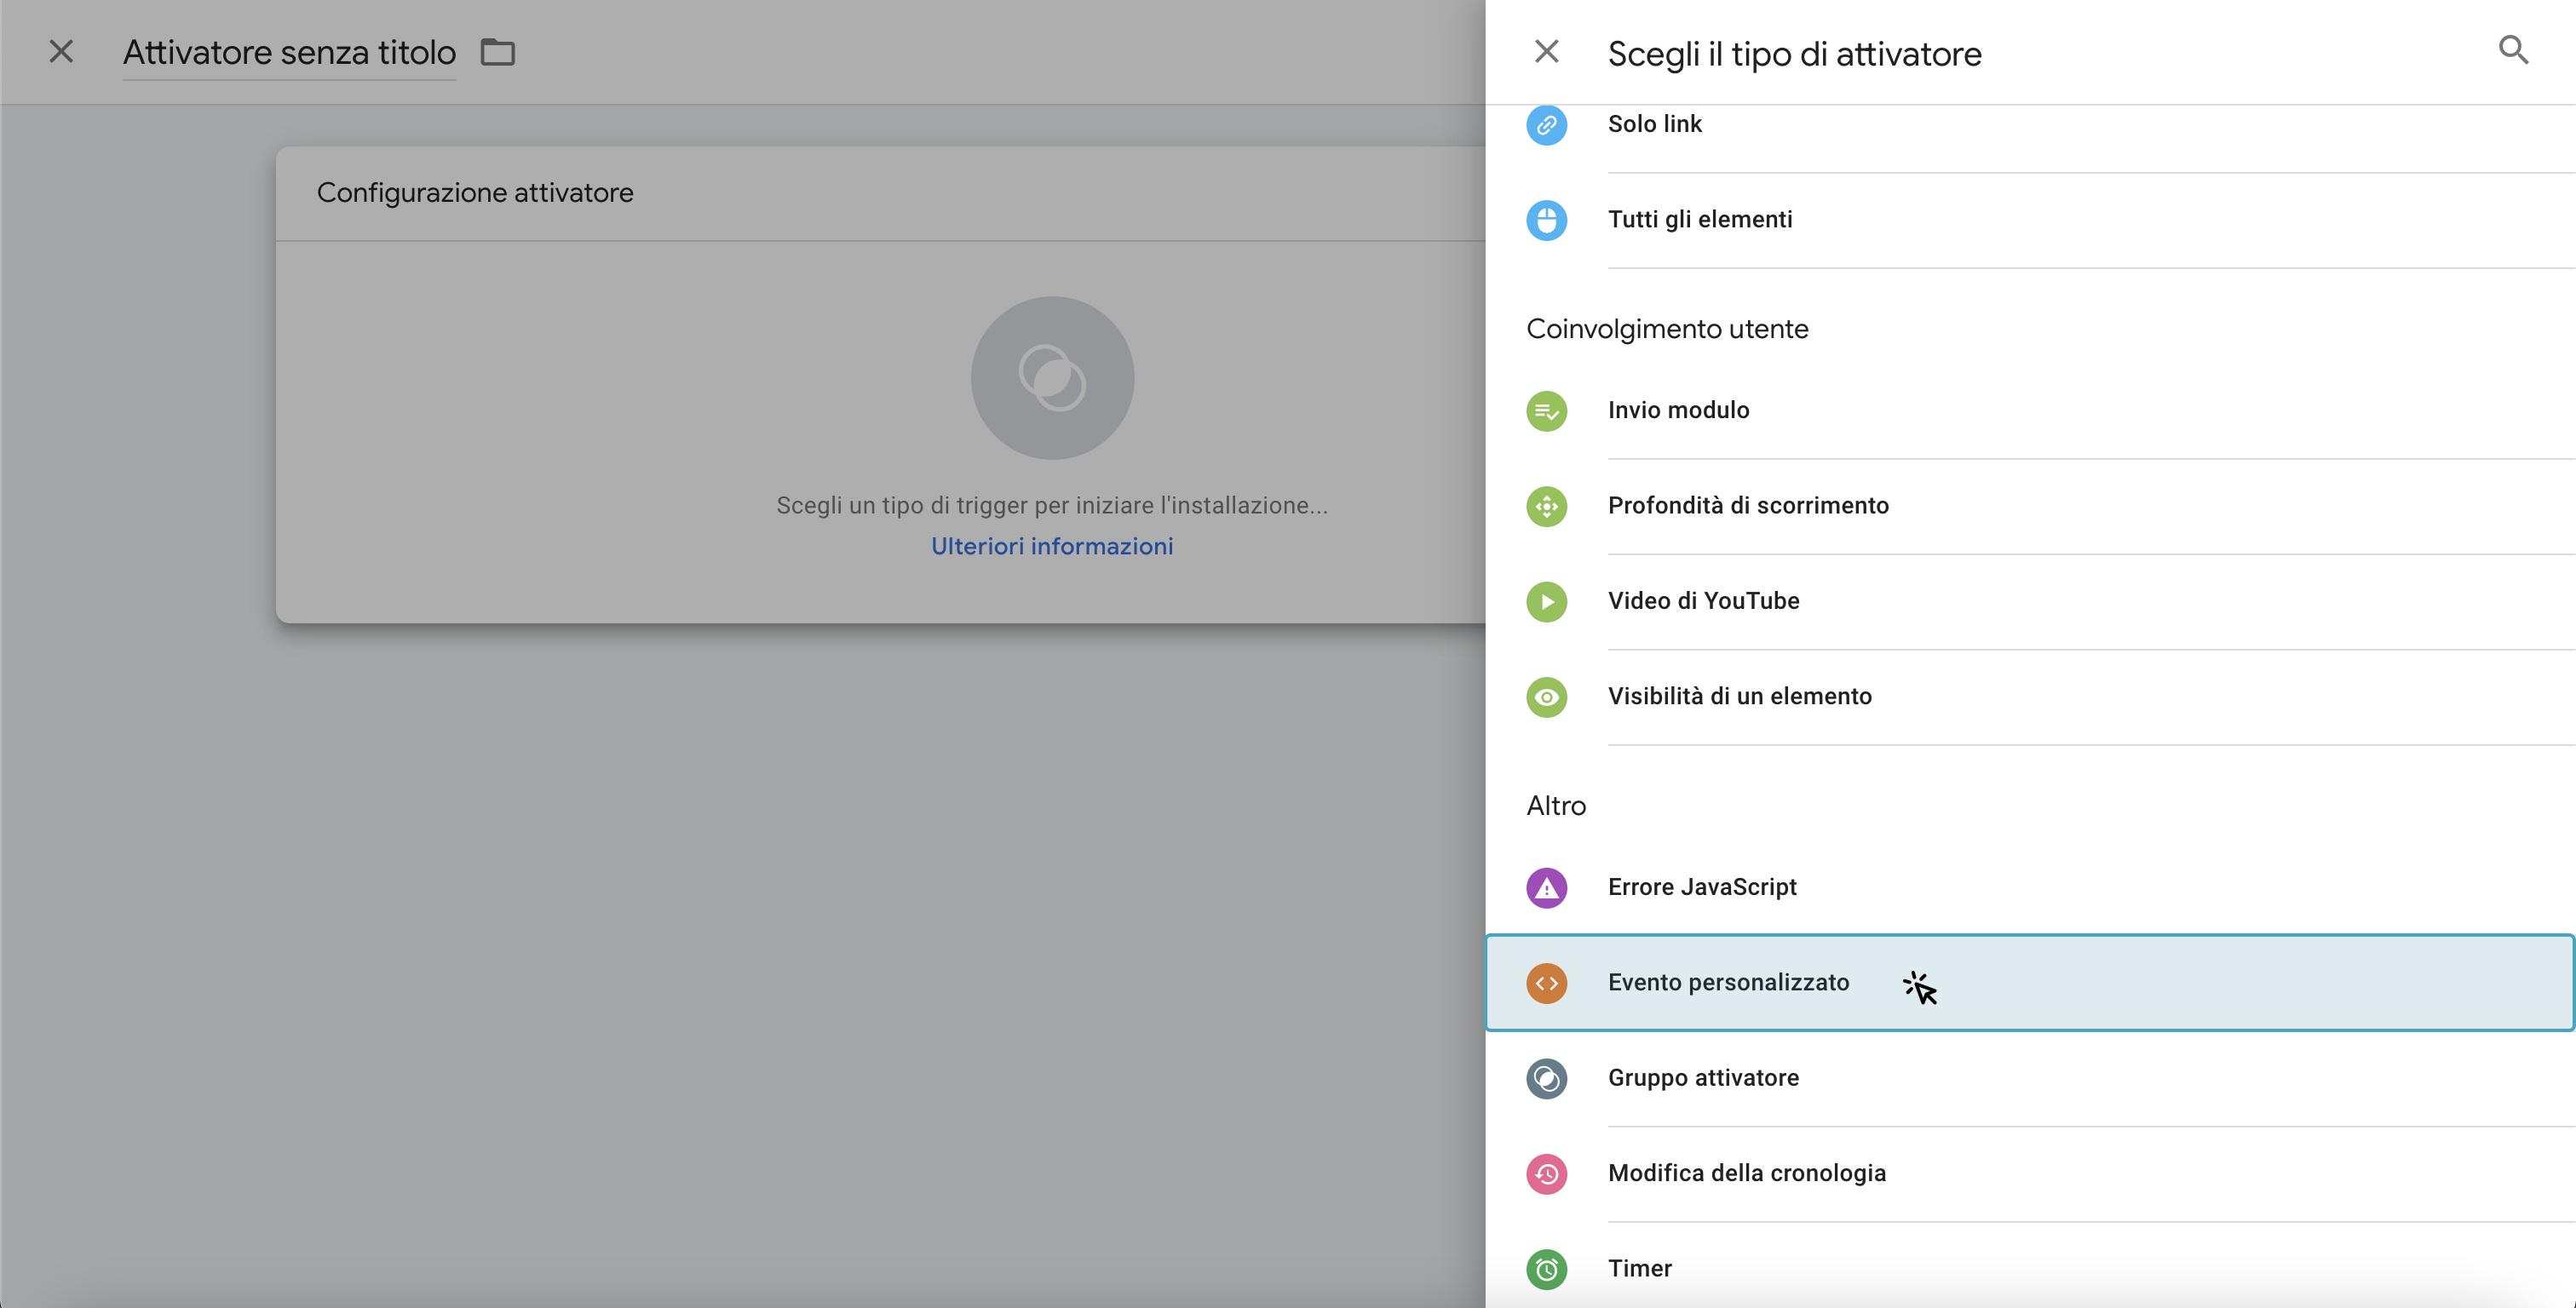Select Errore JavaScript trigger type
This screenshot has width=2576, height=1308.
click(x=2030, y=888)
